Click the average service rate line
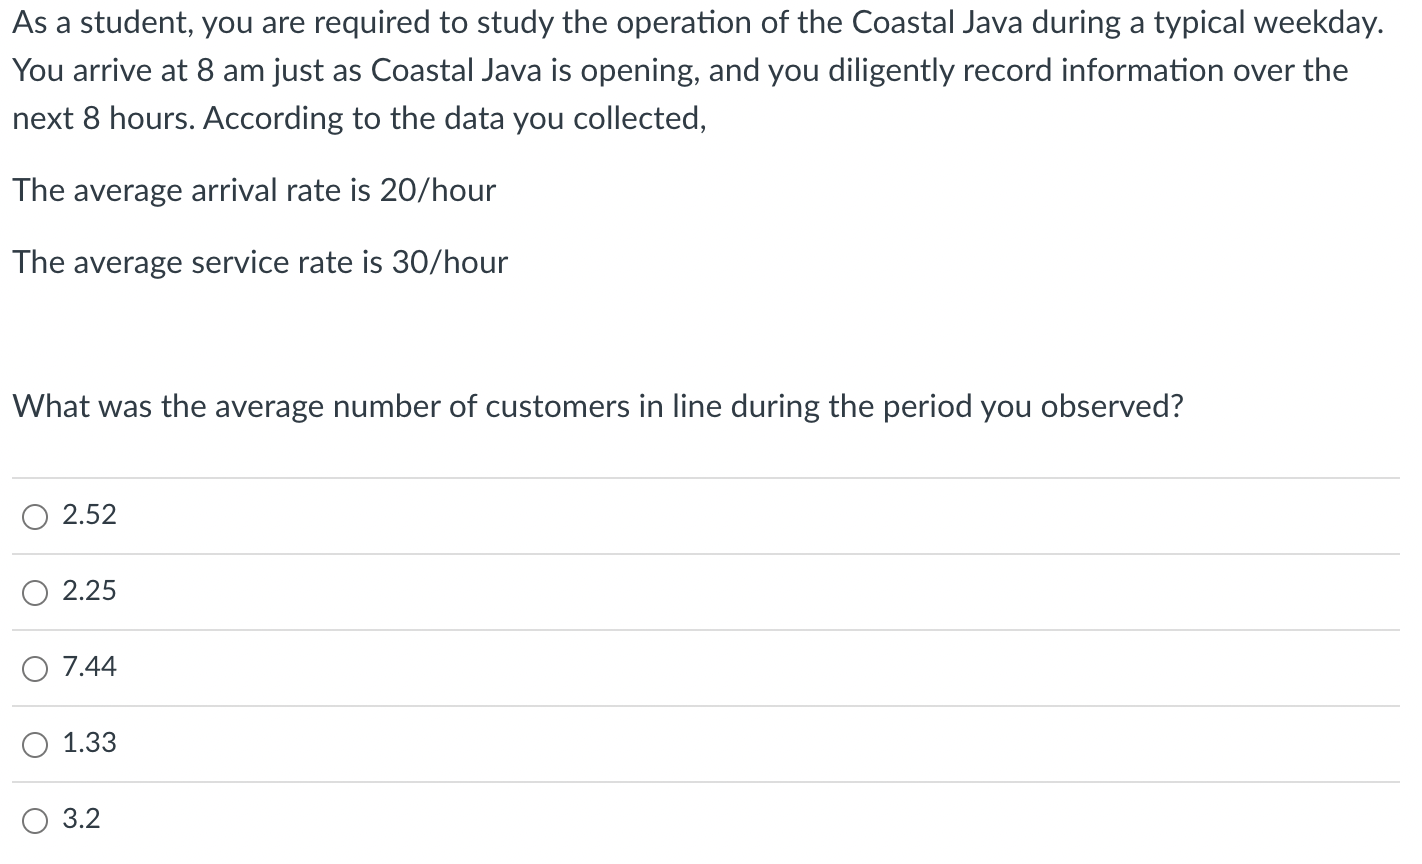Screen dimensions: 1422x864 260,262
